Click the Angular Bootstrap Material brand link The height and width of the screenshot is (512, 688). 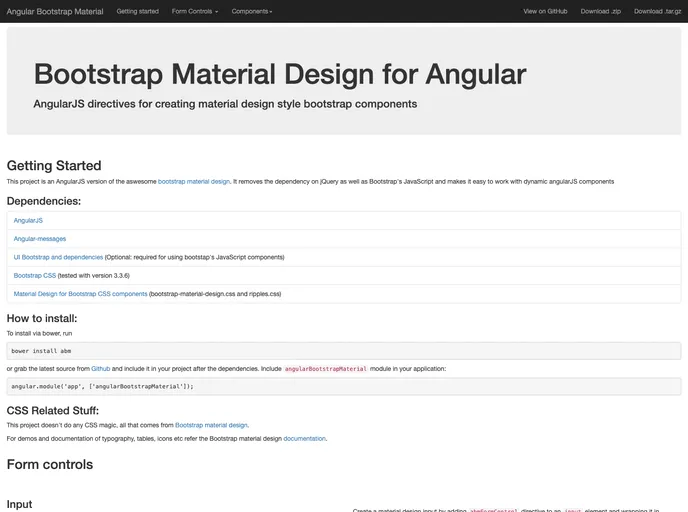tap(55, 11)
